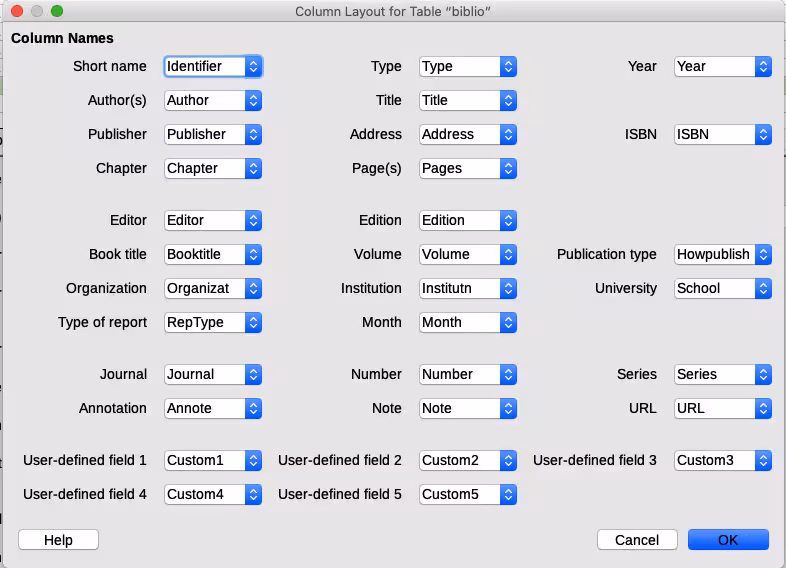786x568 pixels.
Task: Open the Address column dropdown
Action: [468, 134]
